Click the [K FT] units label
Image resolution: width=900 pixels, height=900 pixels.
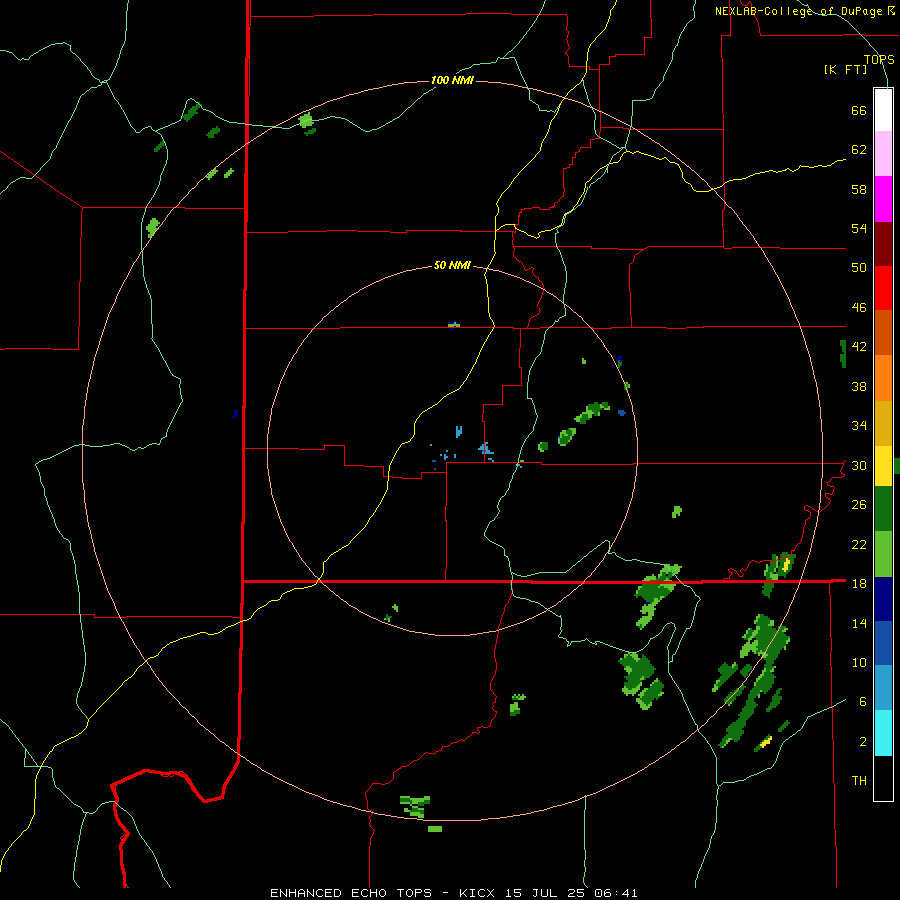point(845,69)
